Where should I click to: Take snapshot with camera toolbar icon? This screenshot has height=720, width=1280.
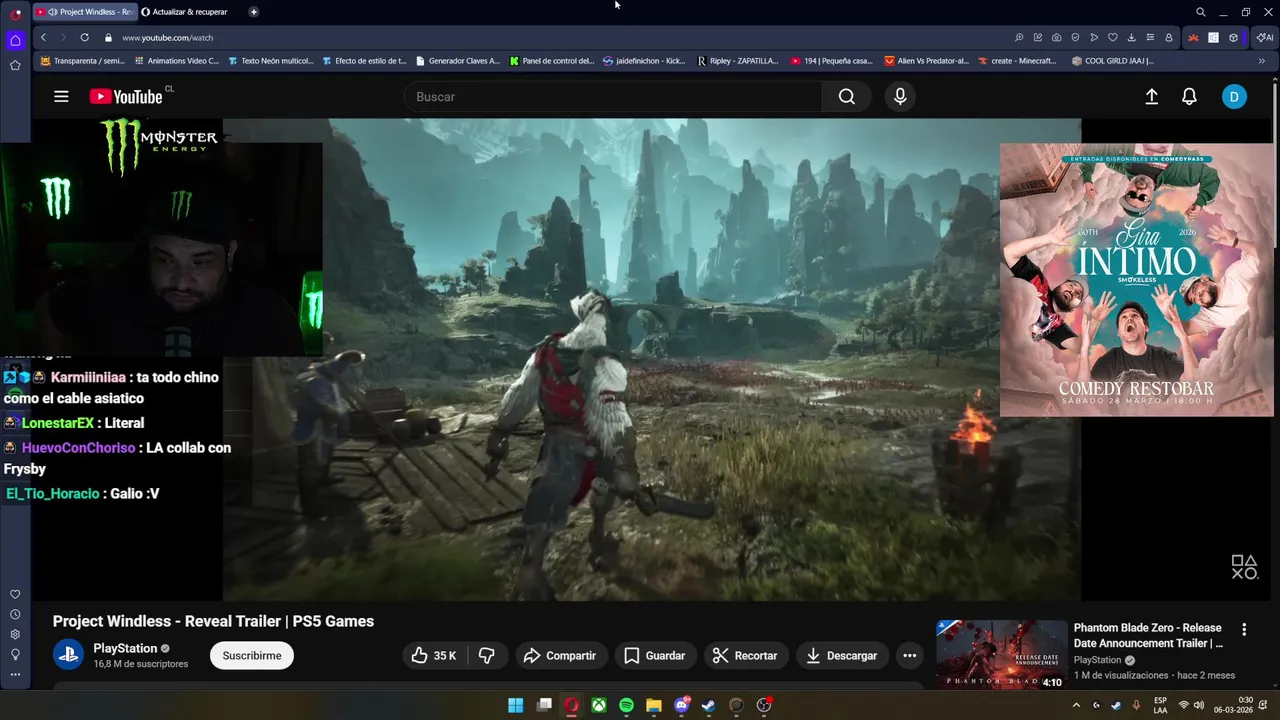pyautogui.click(x=1056, y=37)
